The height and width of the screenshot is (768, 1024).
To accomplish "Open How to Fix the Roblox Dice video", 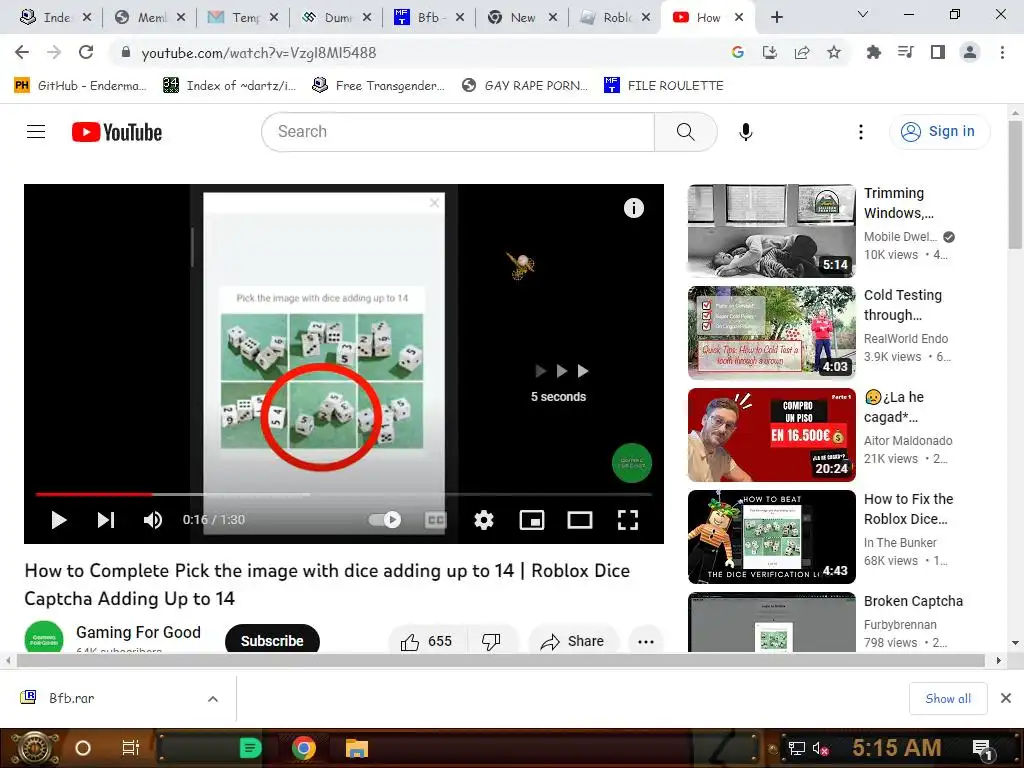I will pyautogui.click(x=771, y=536).
